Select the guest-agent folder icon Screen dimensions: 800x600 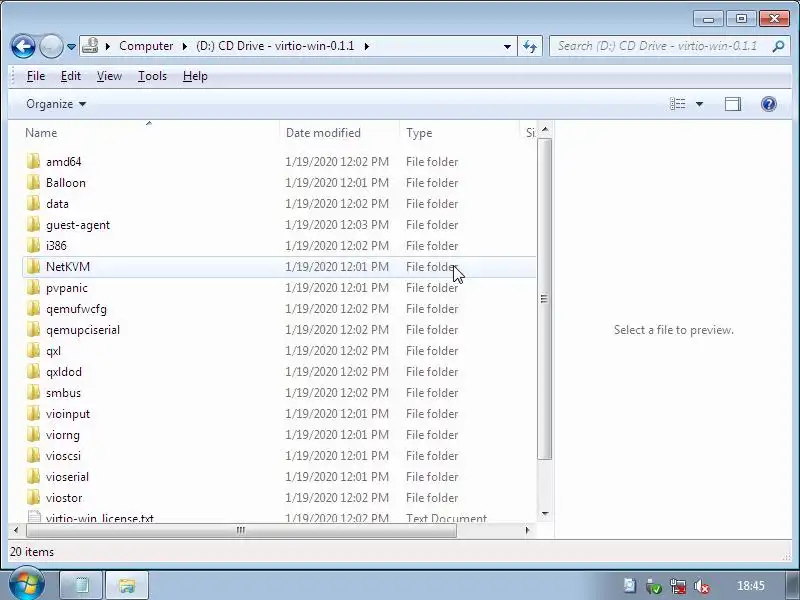pos(33,224)
